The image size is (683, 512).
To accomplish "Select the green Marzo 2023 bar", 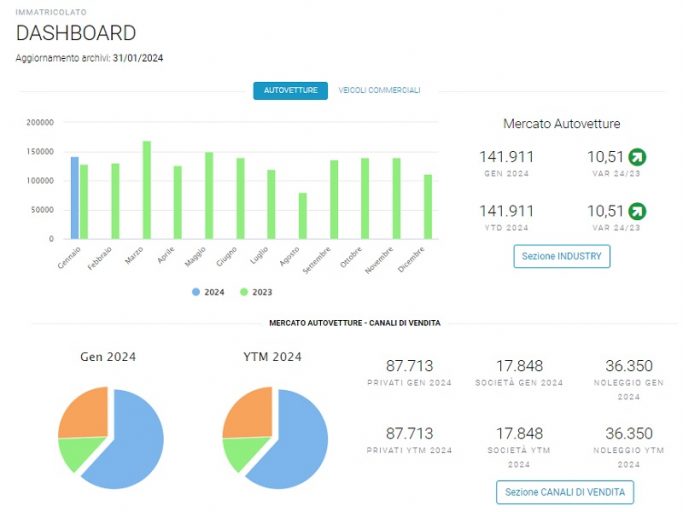I will click(147, 190).
